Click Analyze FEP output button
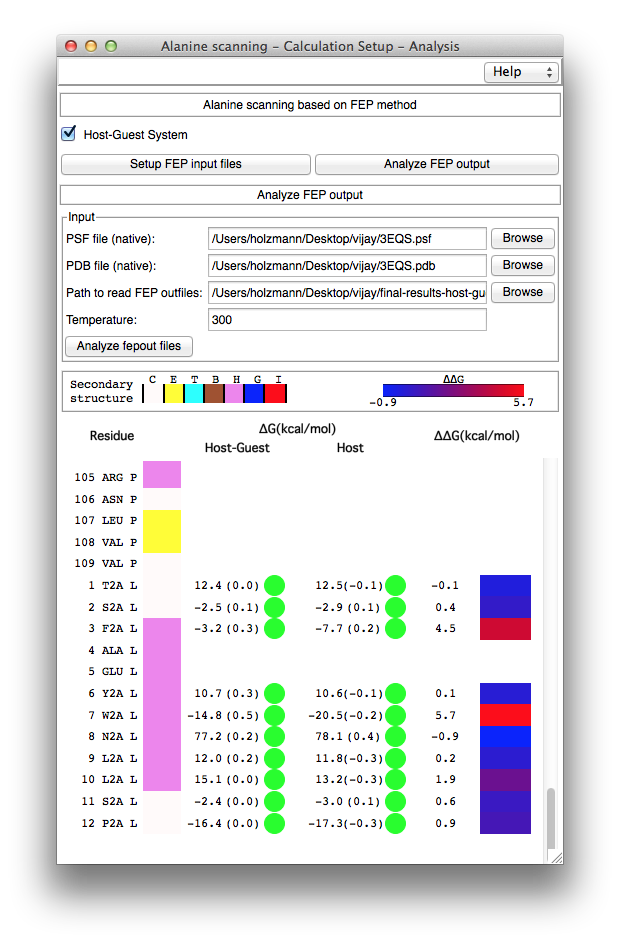Image resolution: width=620 pixels, height=943 pixels. [436, 164]
